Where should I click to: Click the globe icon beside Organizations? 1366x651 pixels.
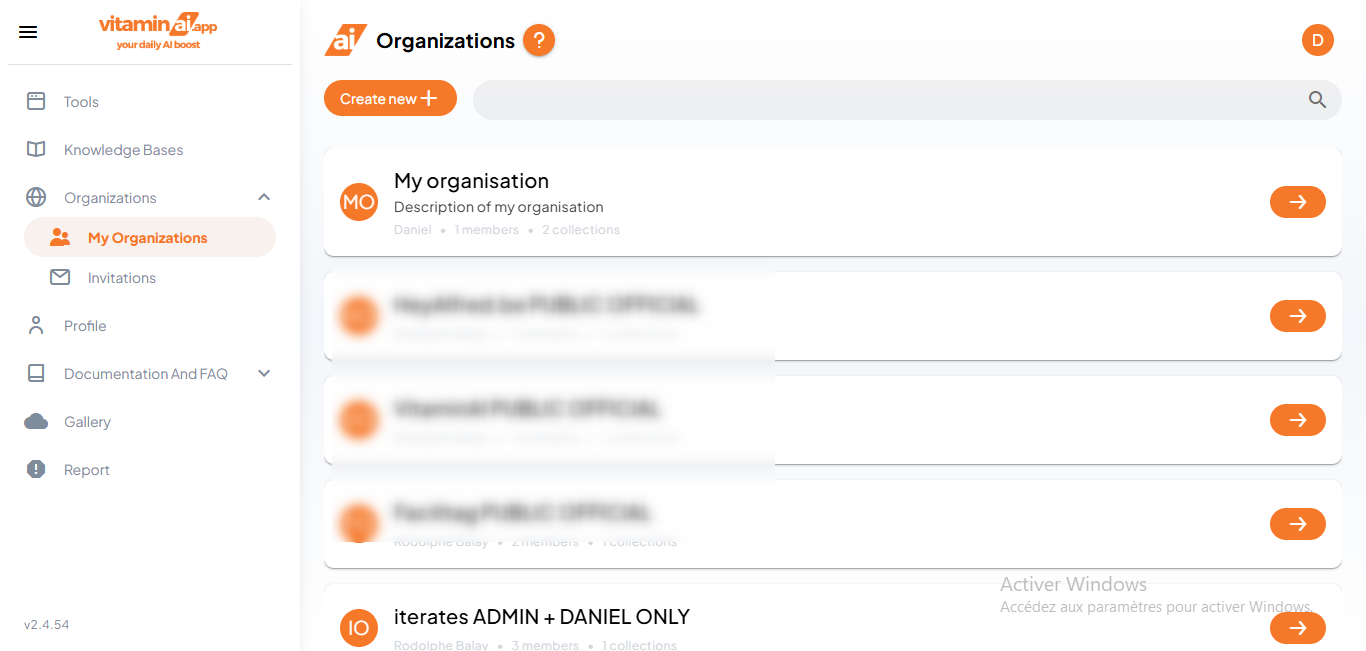[x=36, y=197]
